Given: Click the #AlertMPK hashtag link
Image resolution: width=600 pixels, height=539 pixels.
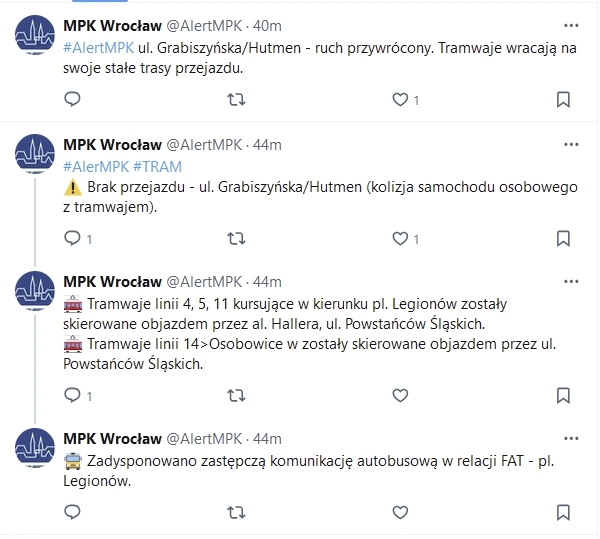Looking at the screenshot, I should [x=97, y=48].
